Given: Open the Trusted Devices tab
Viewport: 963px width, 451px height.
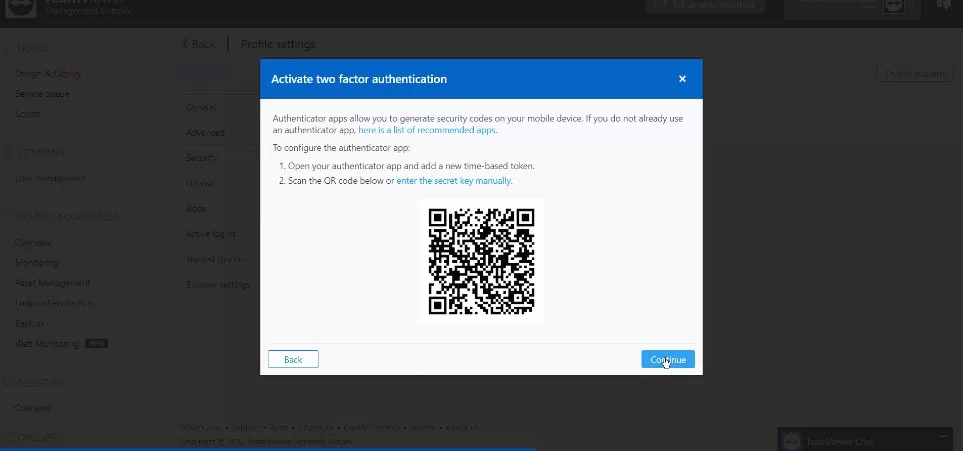Looking at the screenshot, I should (x=217, y=259).
